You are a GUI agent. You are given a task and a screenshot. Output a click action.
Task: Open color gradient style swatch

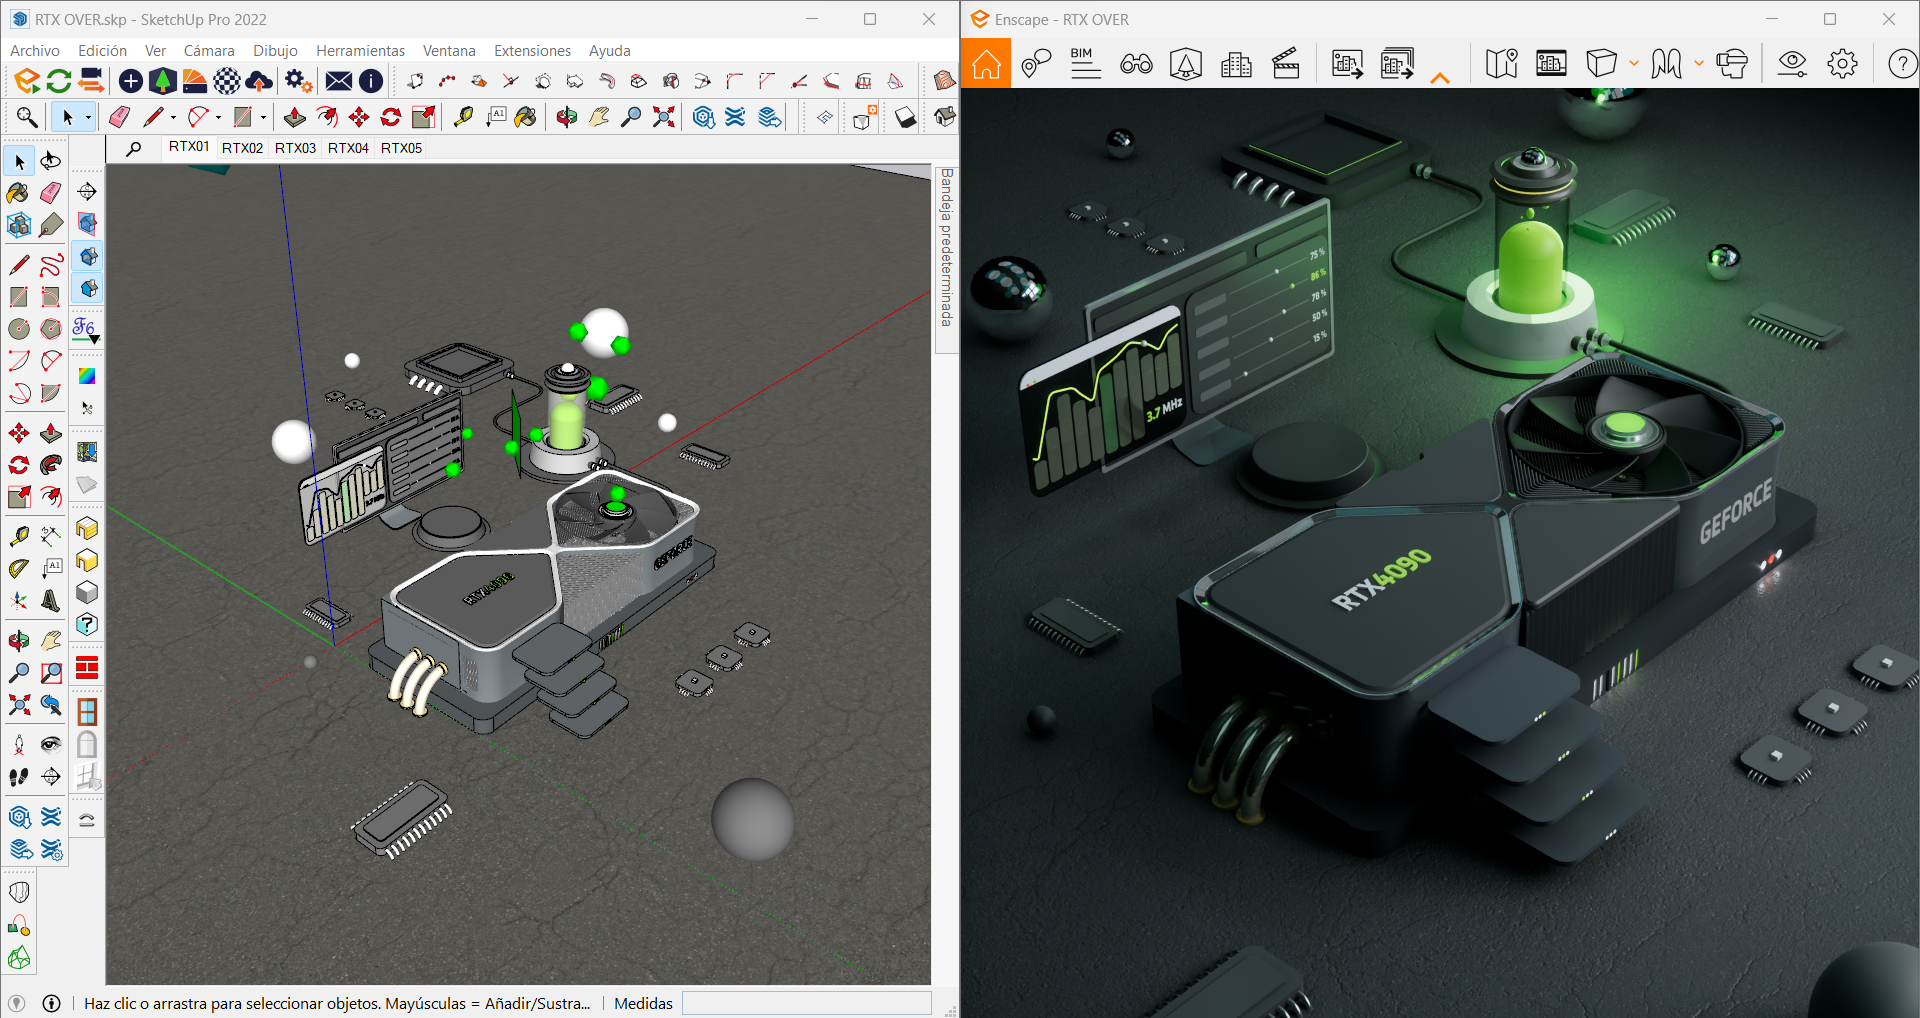[x=87, y=376]
